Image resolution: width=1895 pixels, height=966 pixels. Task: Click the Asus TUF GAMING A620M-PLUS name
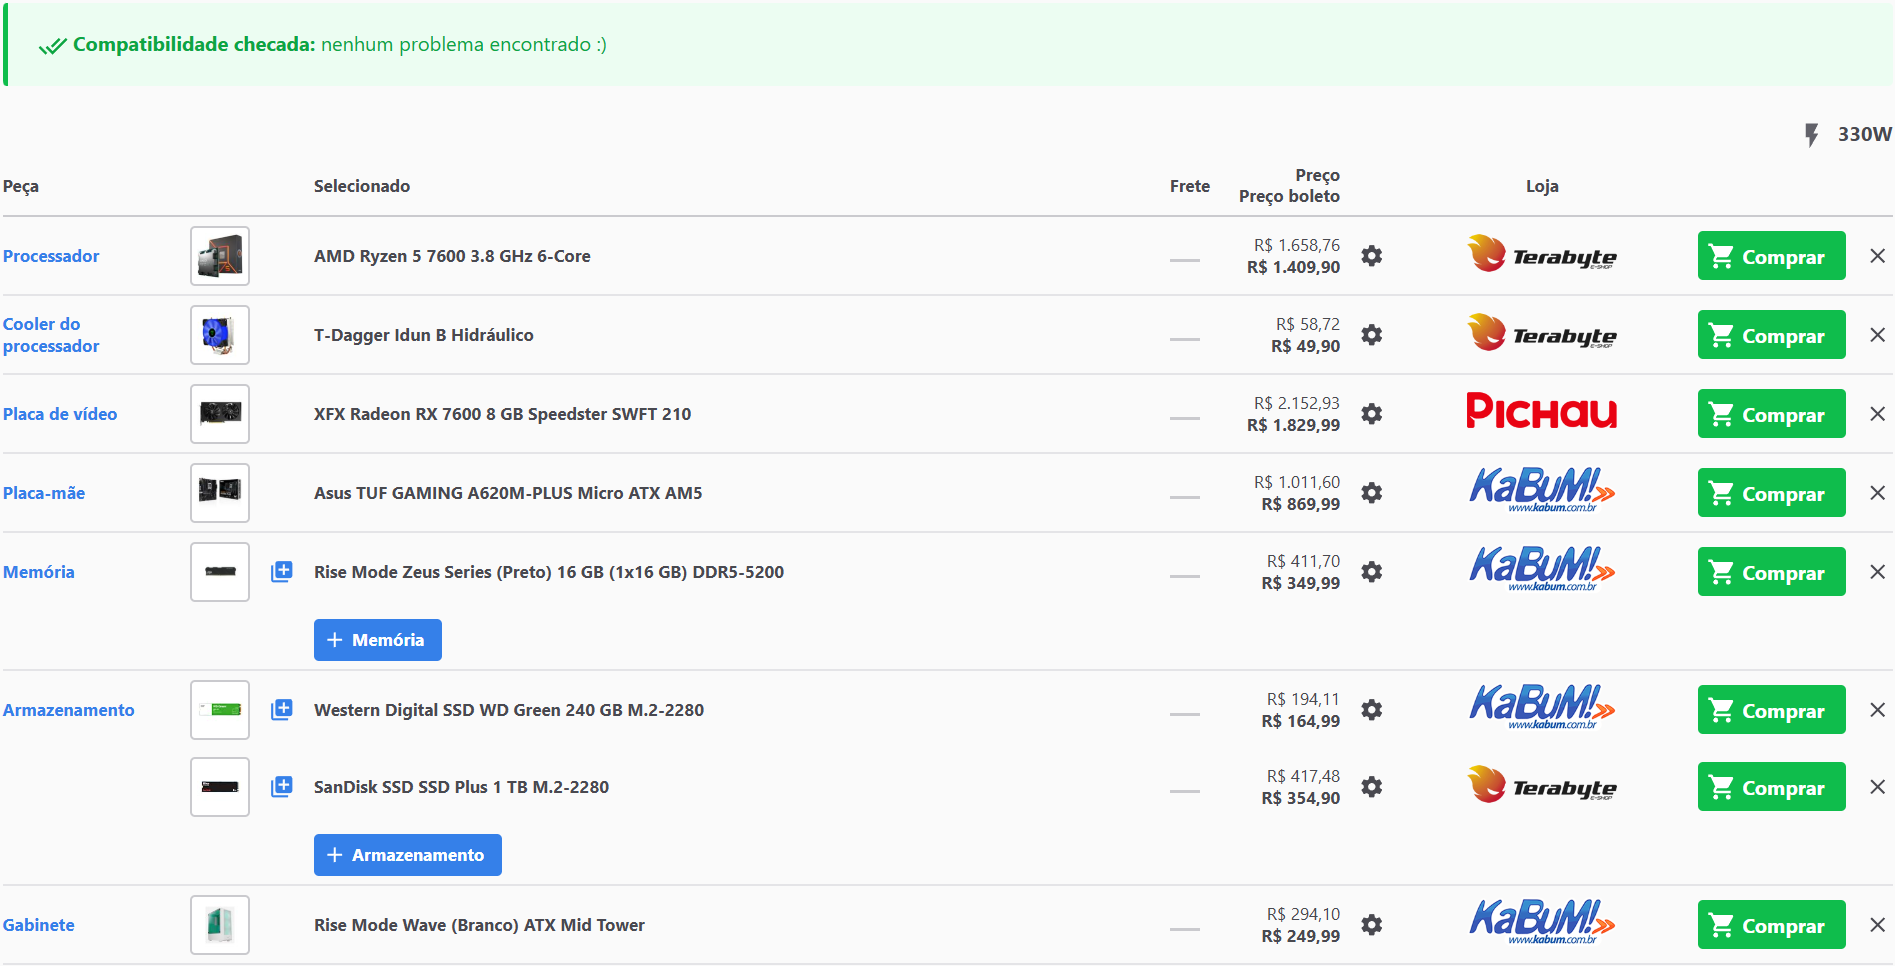pyautogui.click(x=508, y=493)
